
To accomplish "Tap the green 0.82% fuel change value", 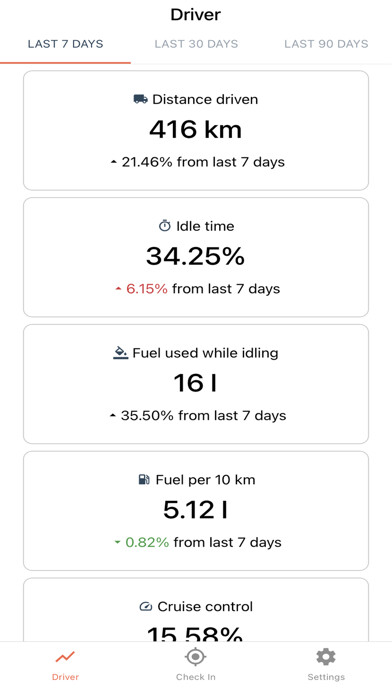I will tap(147, 542).
